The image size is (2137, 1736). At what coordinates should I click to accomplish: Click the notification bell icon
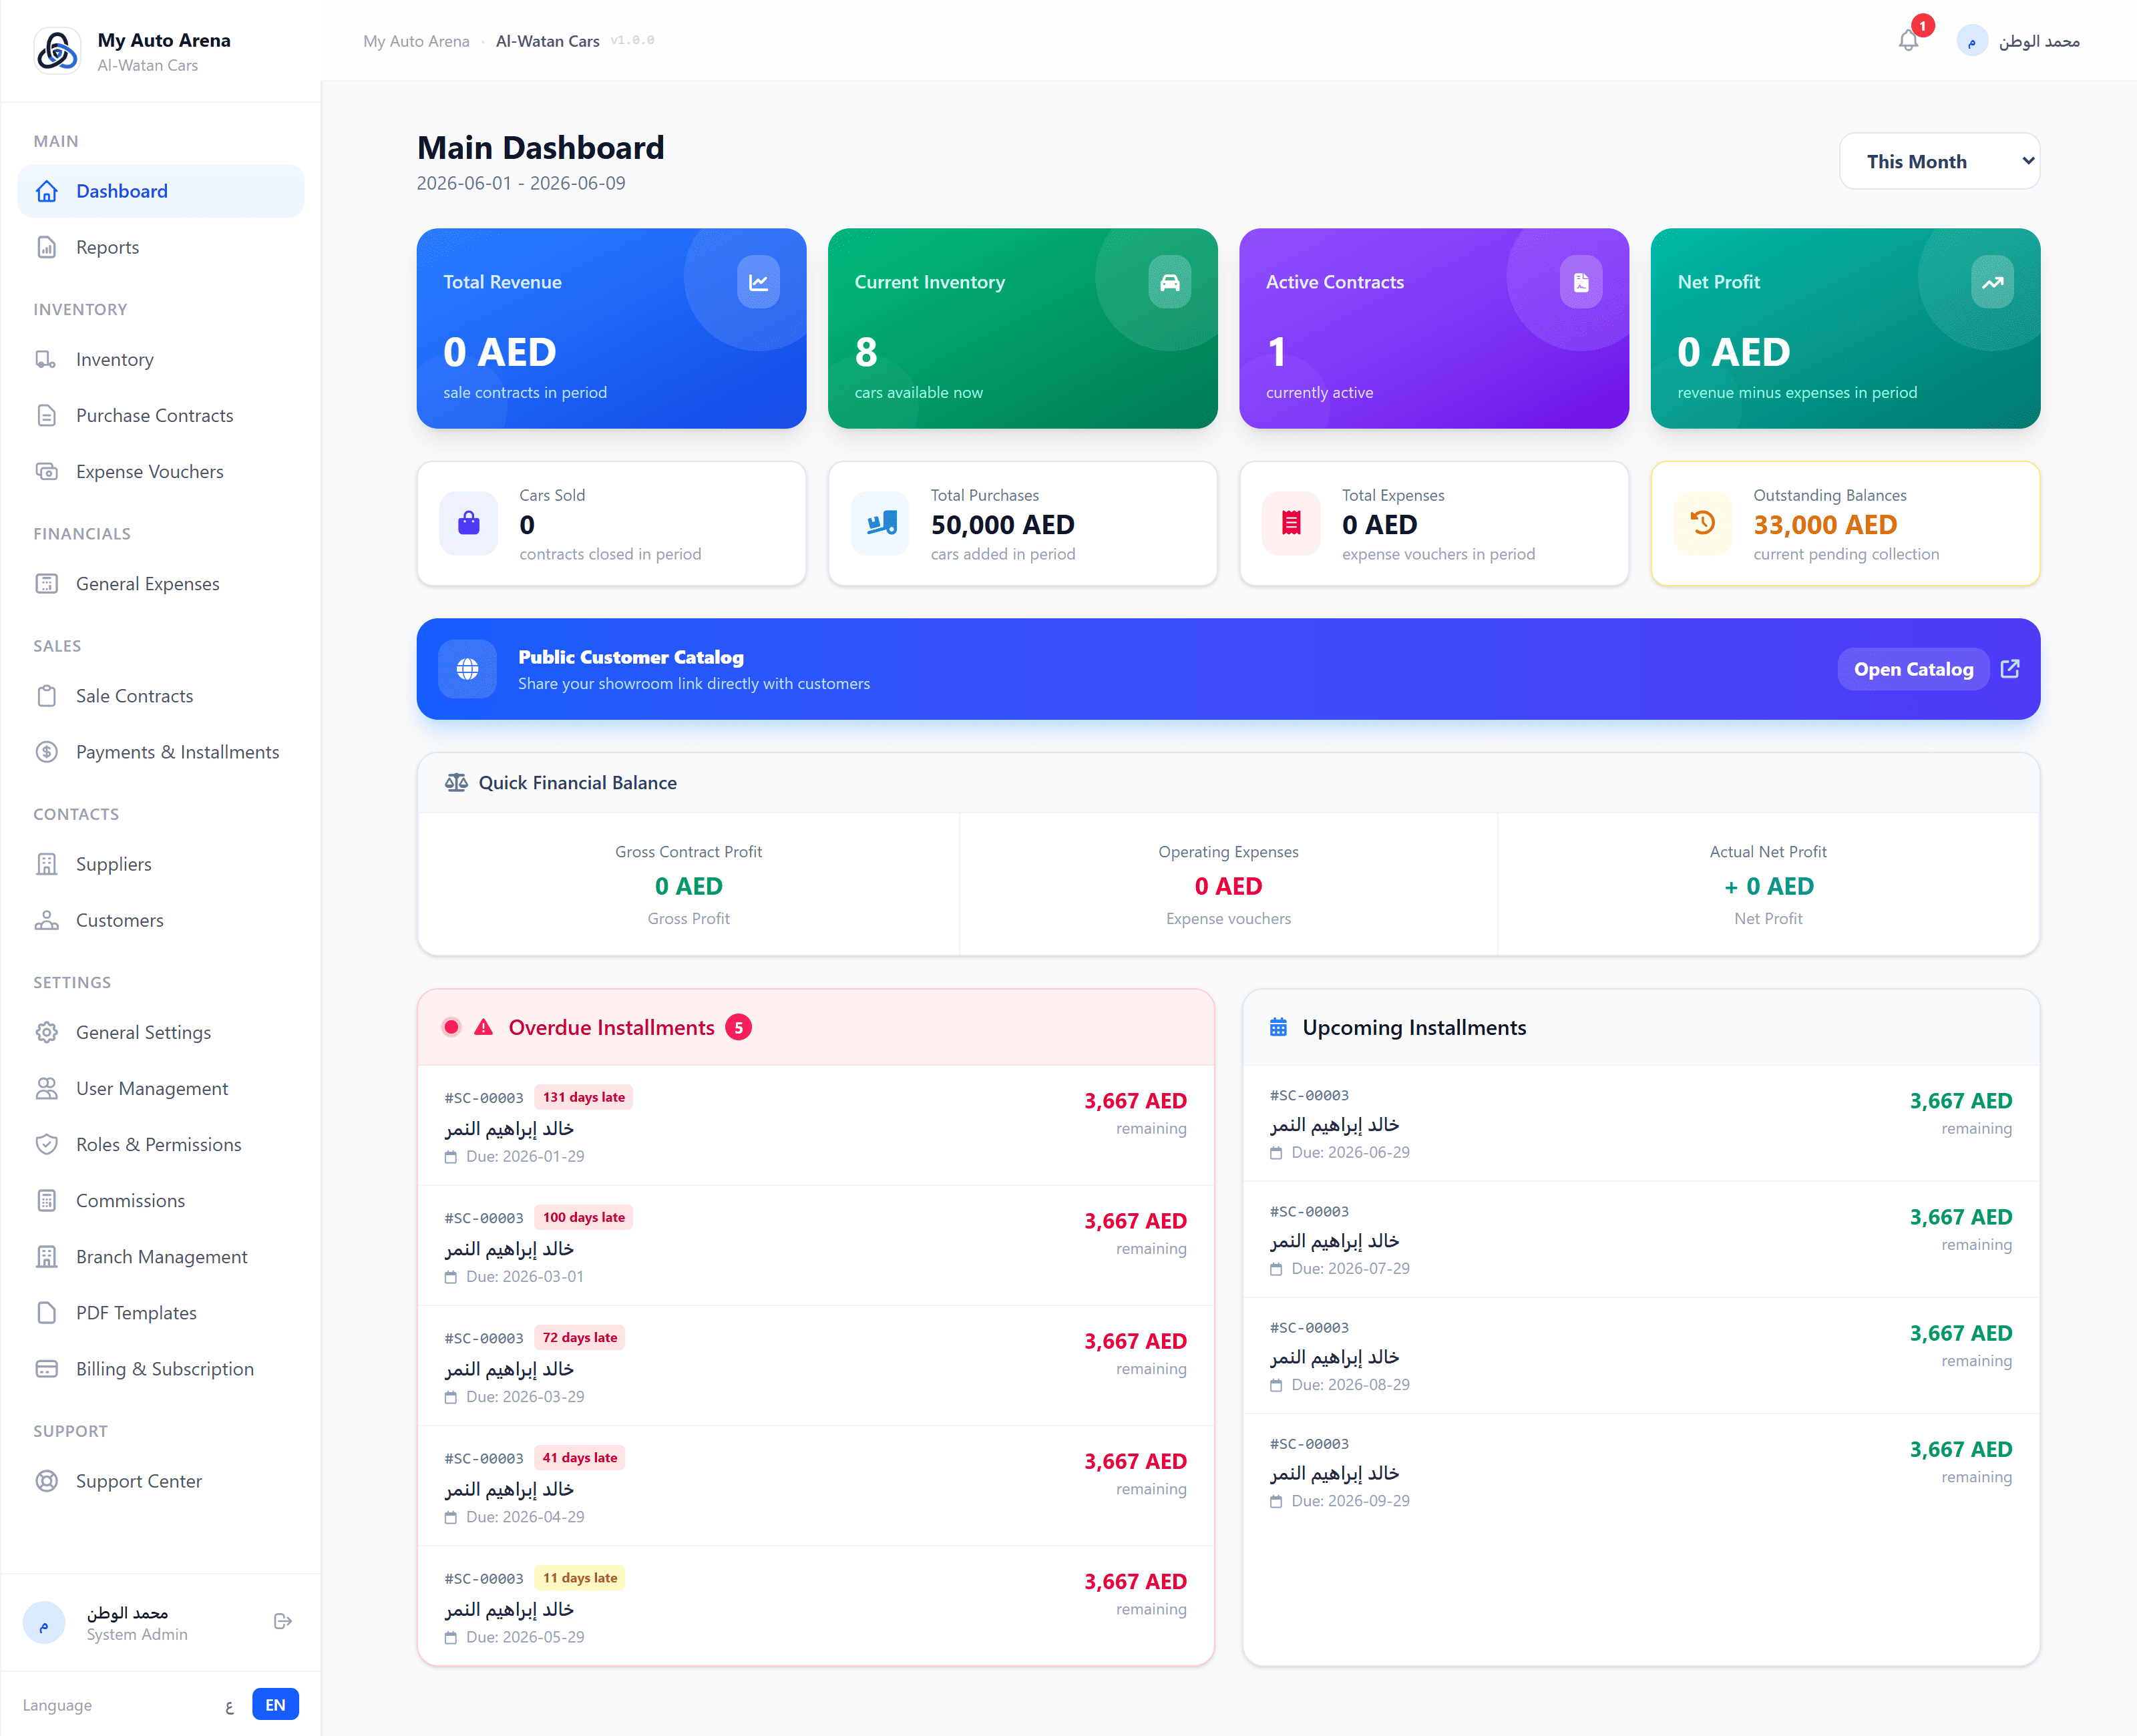[1908, 41]
